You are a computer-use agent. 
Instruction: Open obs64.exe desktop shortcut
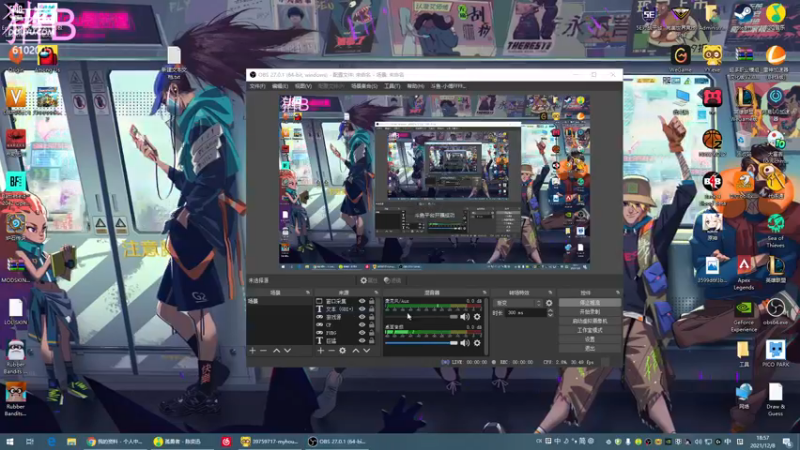click(776, 312)
